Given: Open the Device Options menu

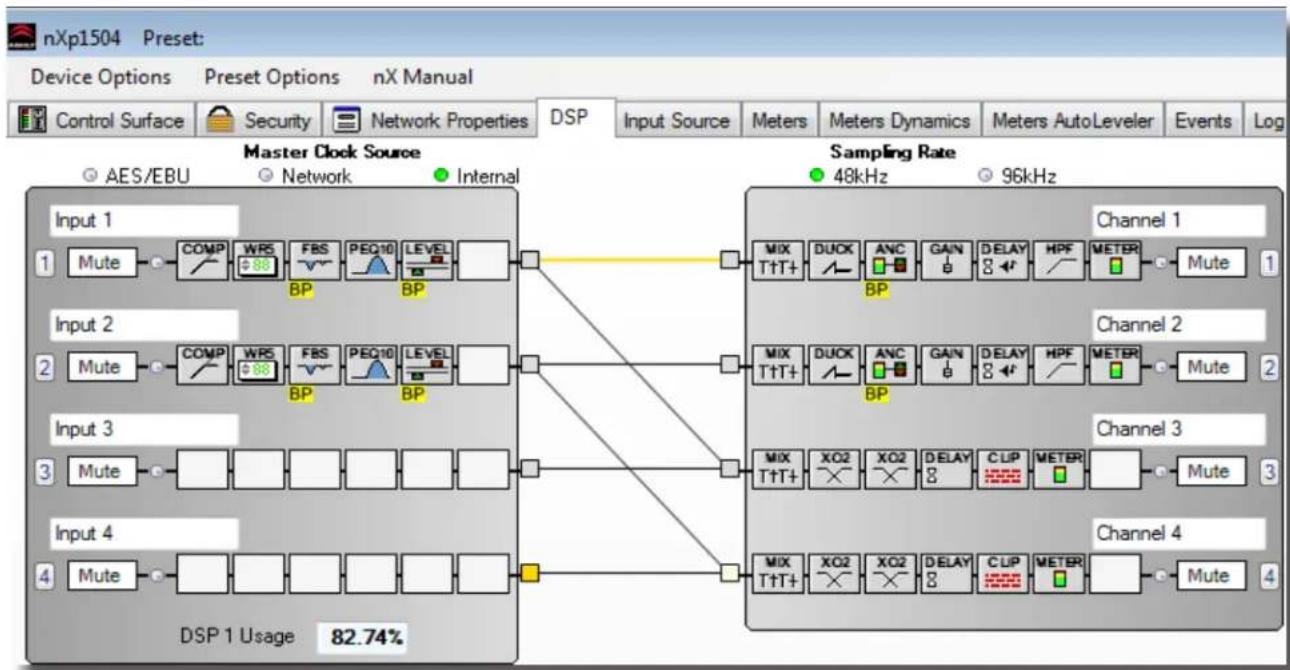Looking at the screenshot, I should click(x=100, y=76).
